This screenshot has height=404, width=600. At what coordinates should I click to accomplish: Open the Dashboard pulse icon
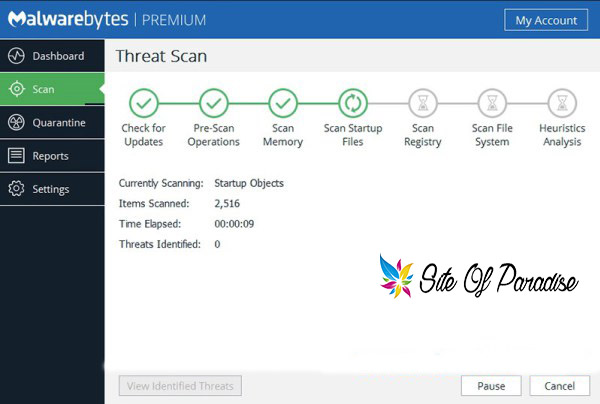pos(16,56)
